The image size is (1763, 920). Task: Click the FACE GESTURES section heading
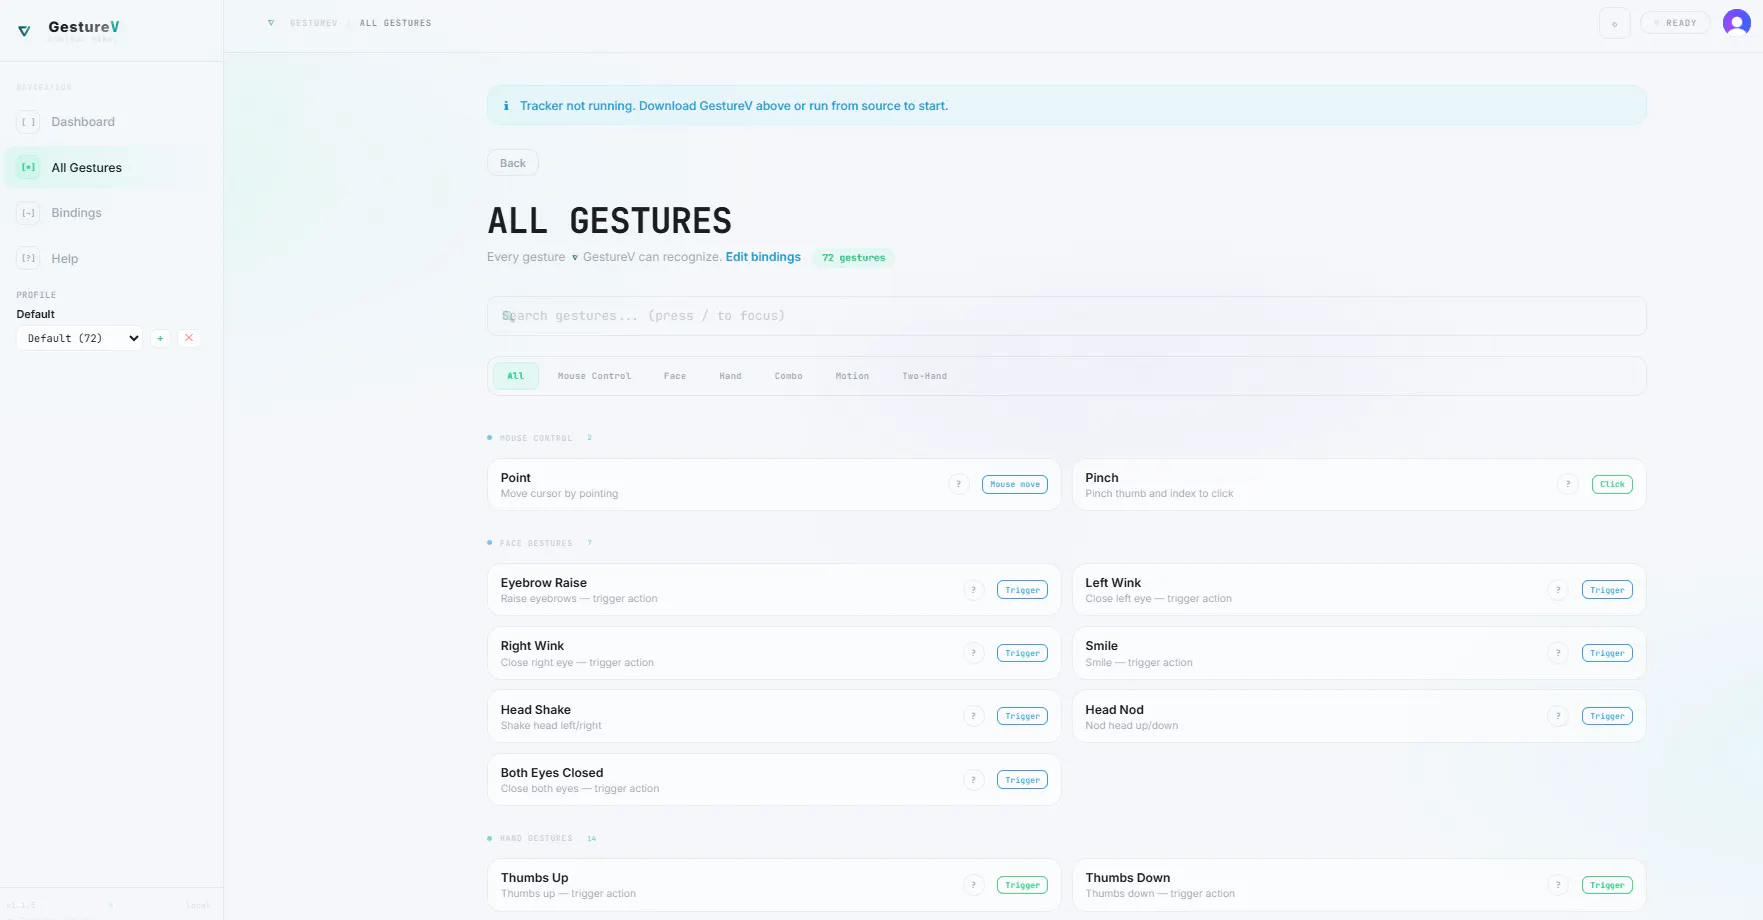[x=536, y=543]
